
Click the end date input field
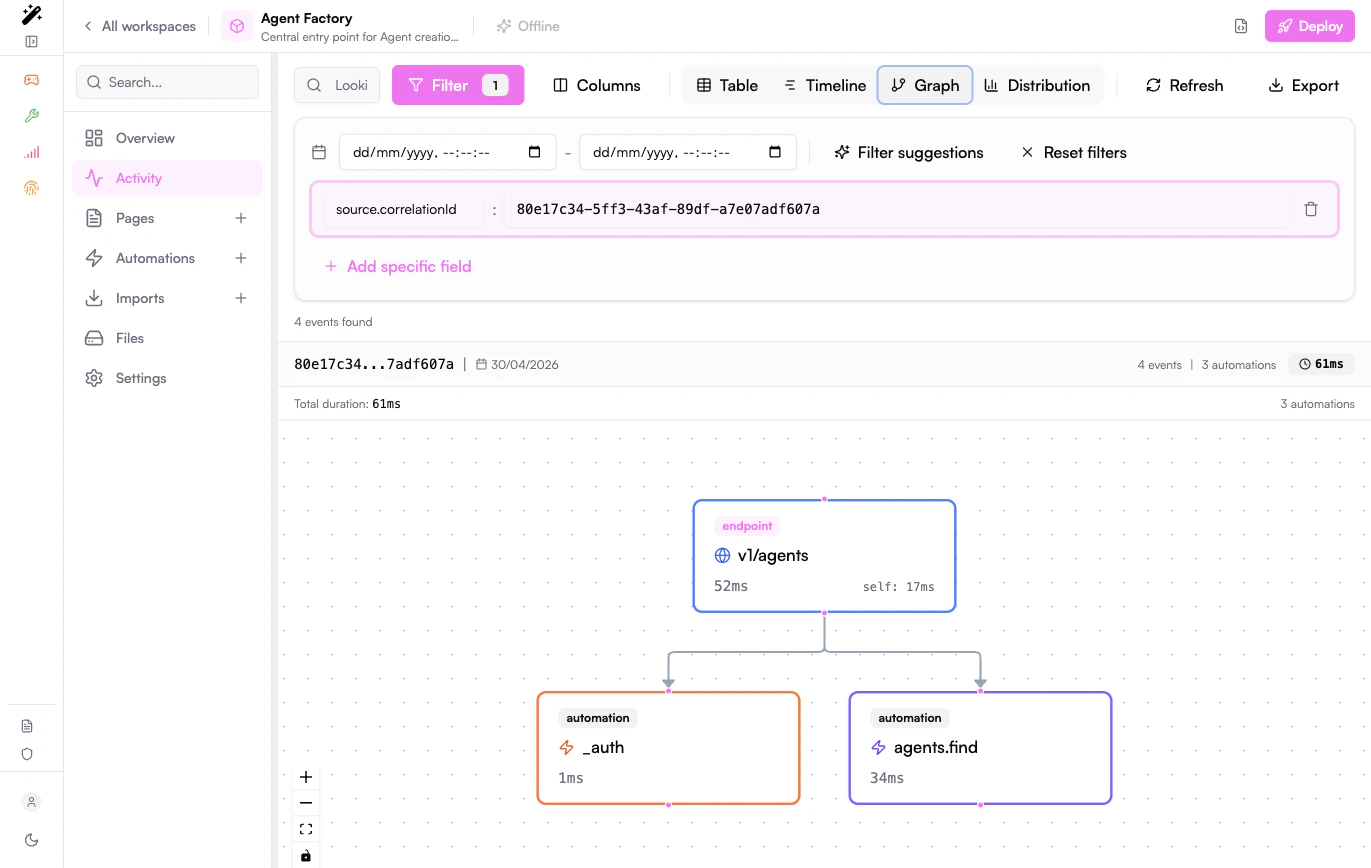[x=688, y=152]
